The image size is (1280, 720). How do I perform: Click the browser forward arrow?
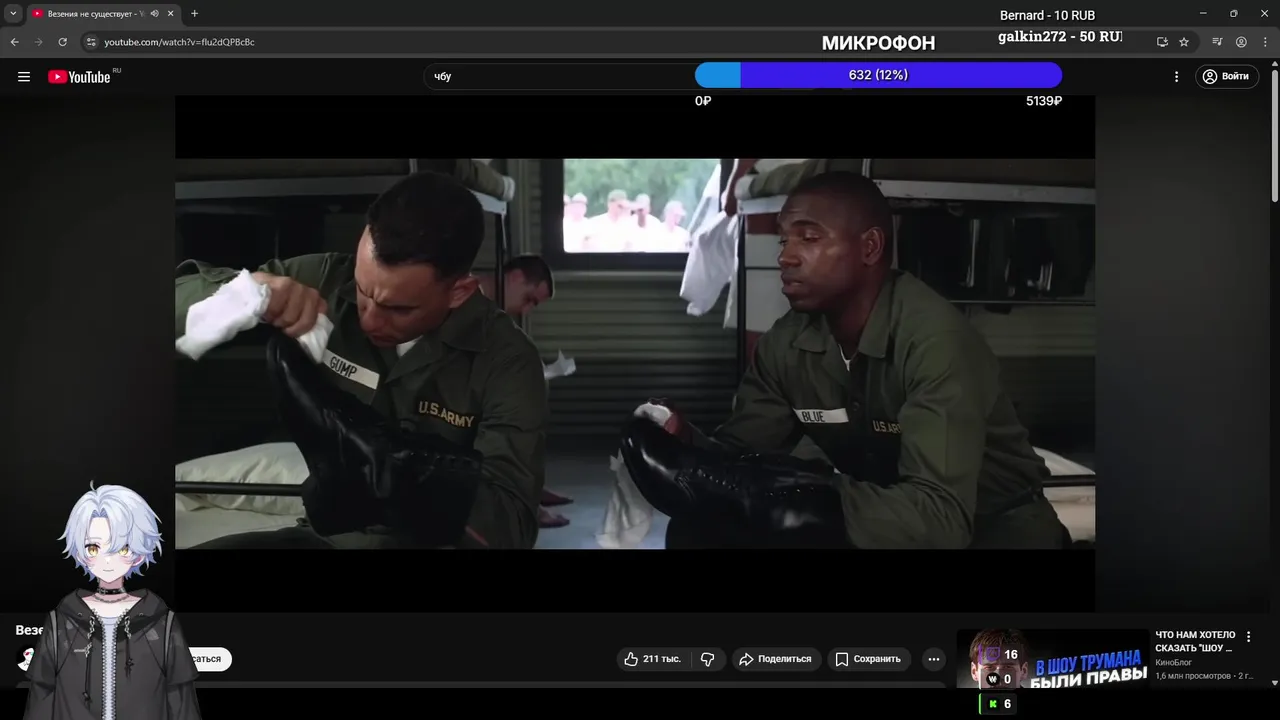point(39,42)
